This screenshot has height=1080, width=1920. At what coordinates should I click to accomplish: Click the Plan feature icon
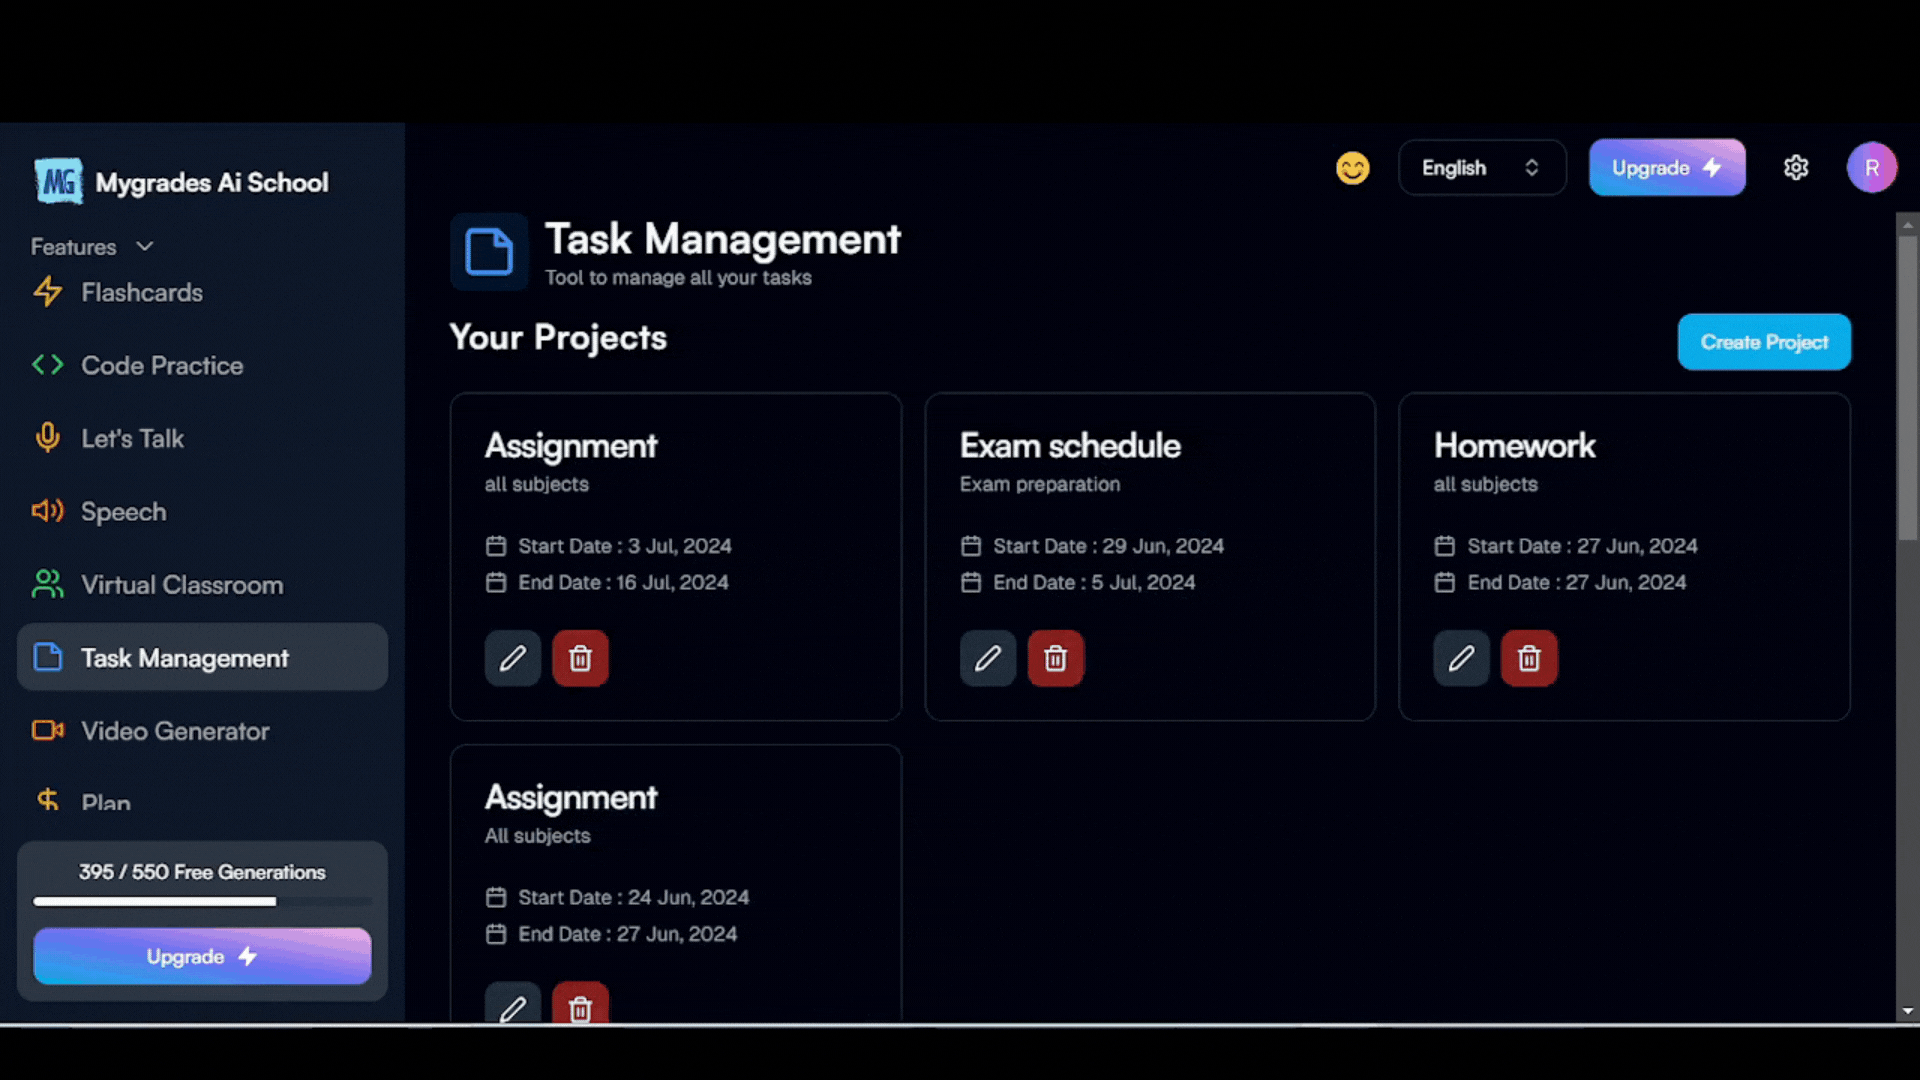[47, 800]
